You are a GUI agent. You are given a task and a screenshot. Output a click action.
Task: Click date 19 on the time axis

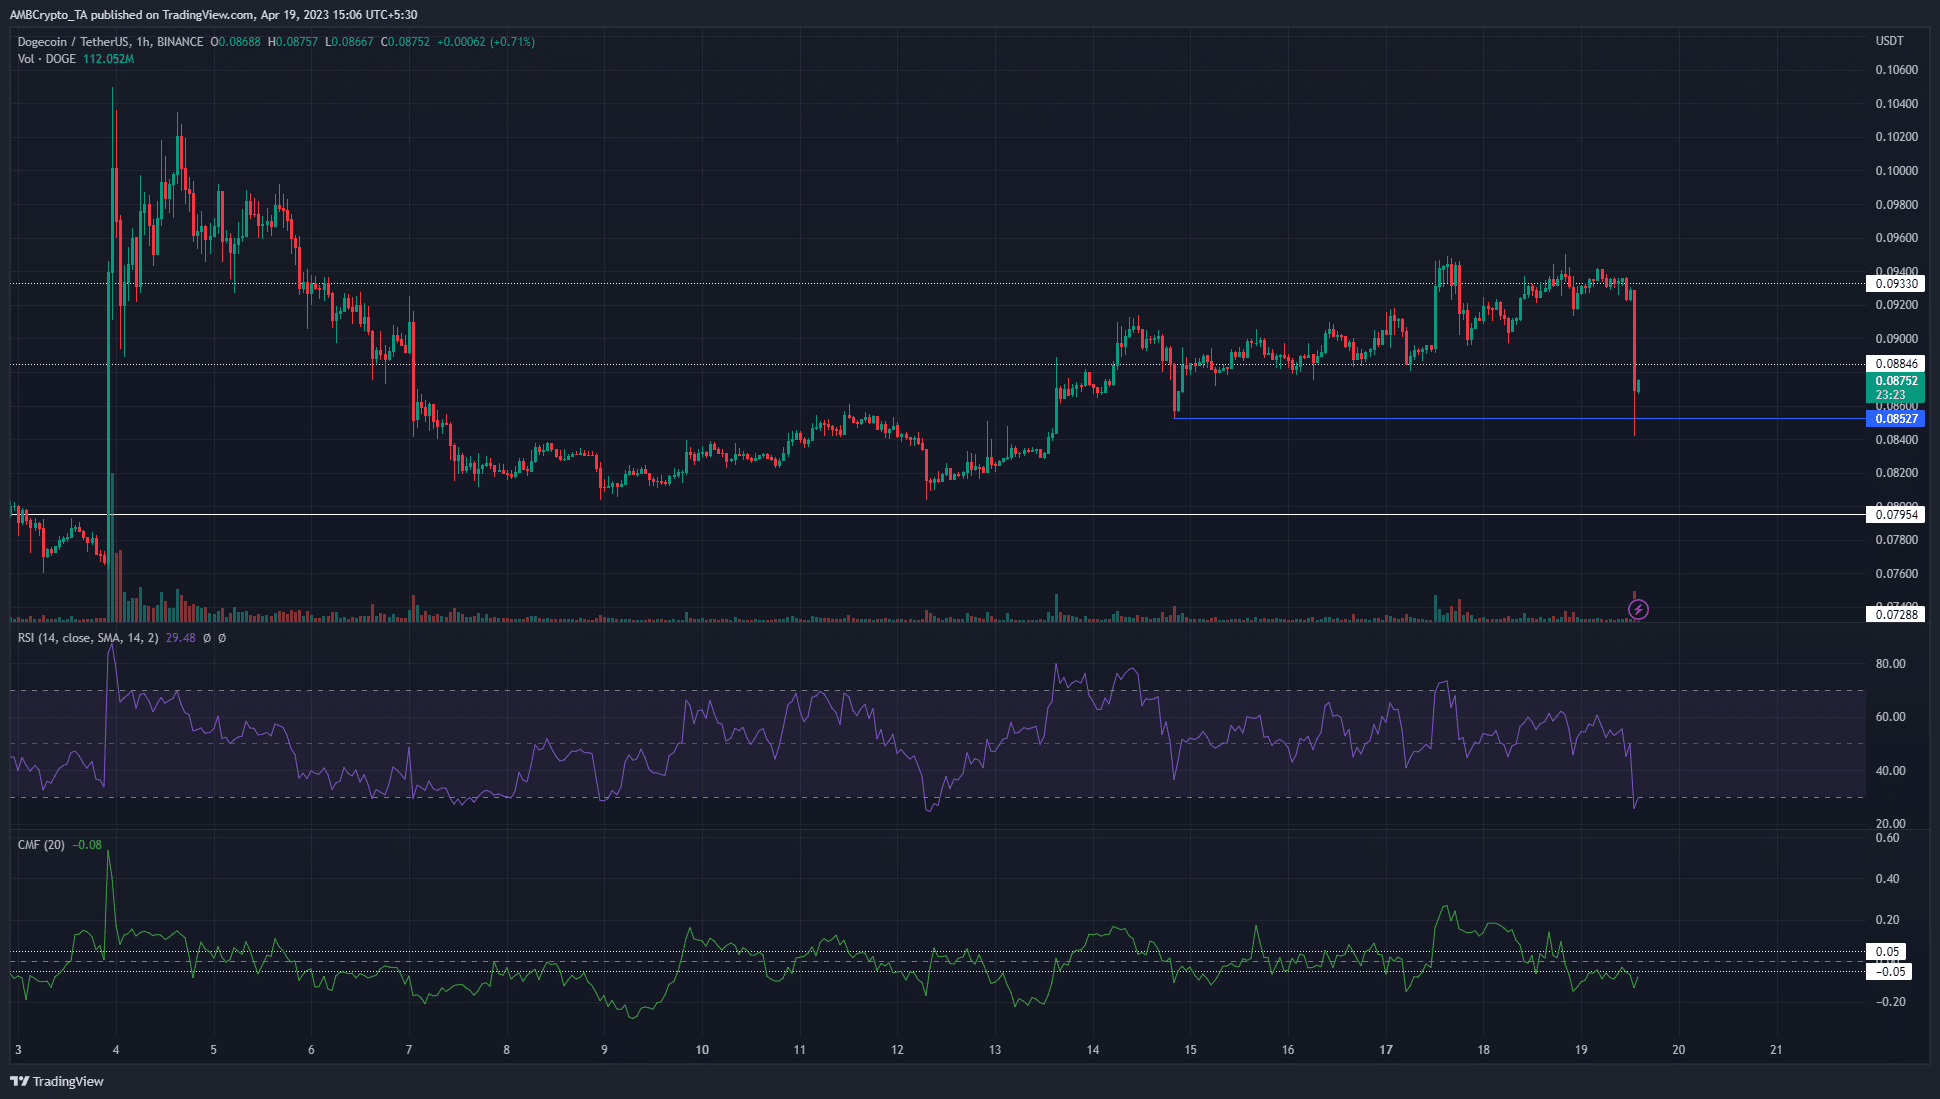pos(1581,1050)
